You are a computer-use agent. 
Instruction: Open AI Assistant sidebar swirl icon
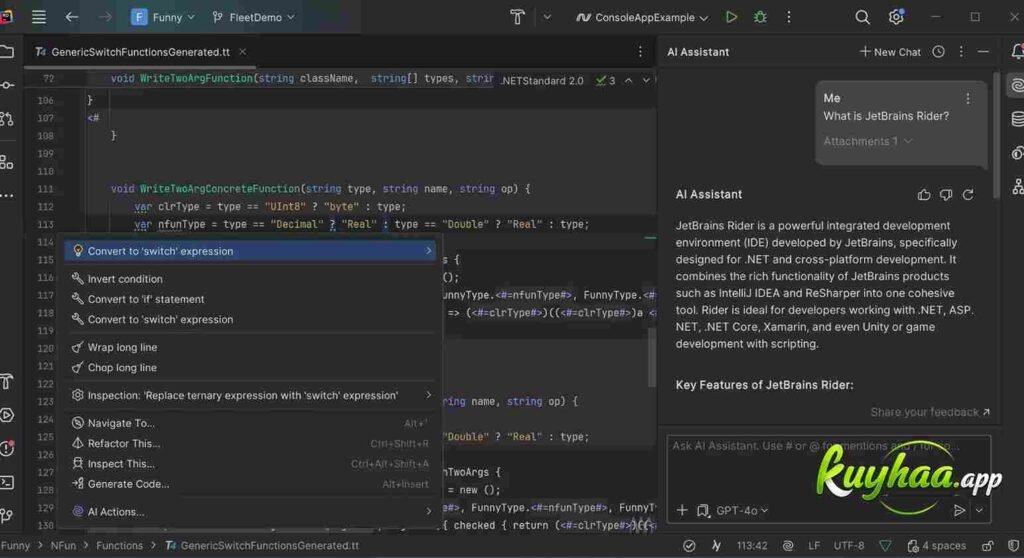coord(1017,86)
